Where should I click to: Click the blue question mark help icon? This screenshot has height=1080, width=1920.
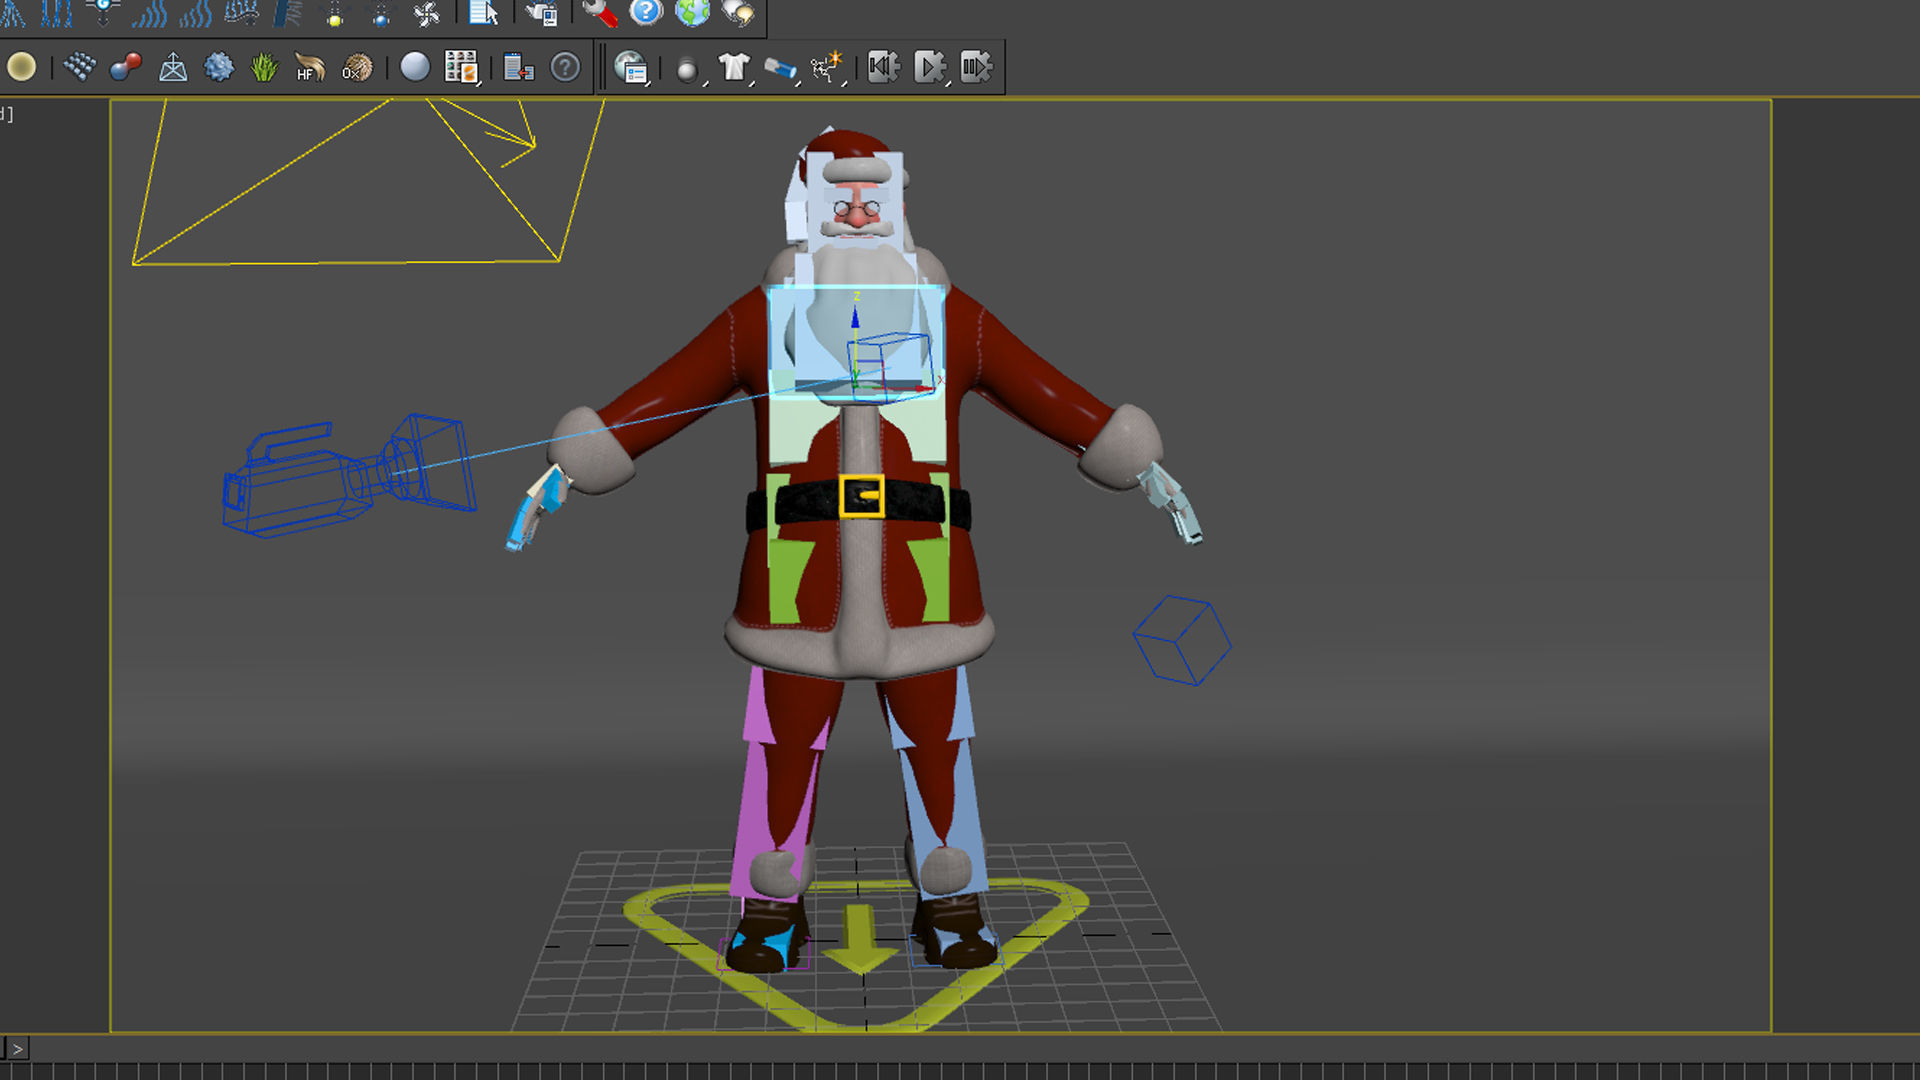pyautogui.click(x=646, y=12)
